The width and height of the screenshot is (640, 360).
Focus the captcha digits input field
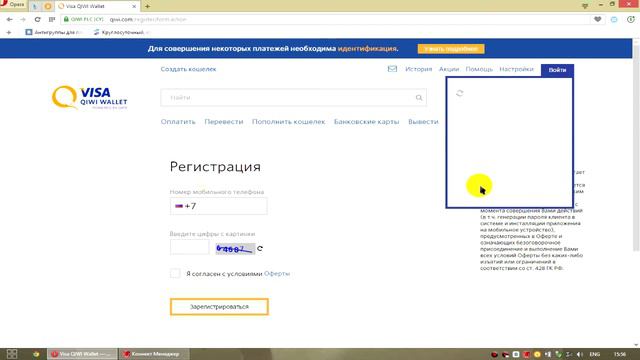pyautogui.click(x=189, y=247)
